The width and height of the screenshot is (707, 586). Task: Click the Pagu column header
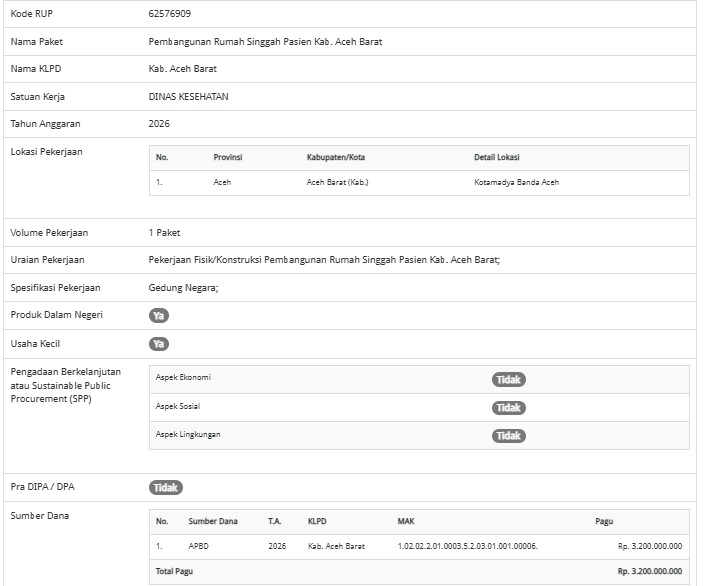[x=604, y=522]
